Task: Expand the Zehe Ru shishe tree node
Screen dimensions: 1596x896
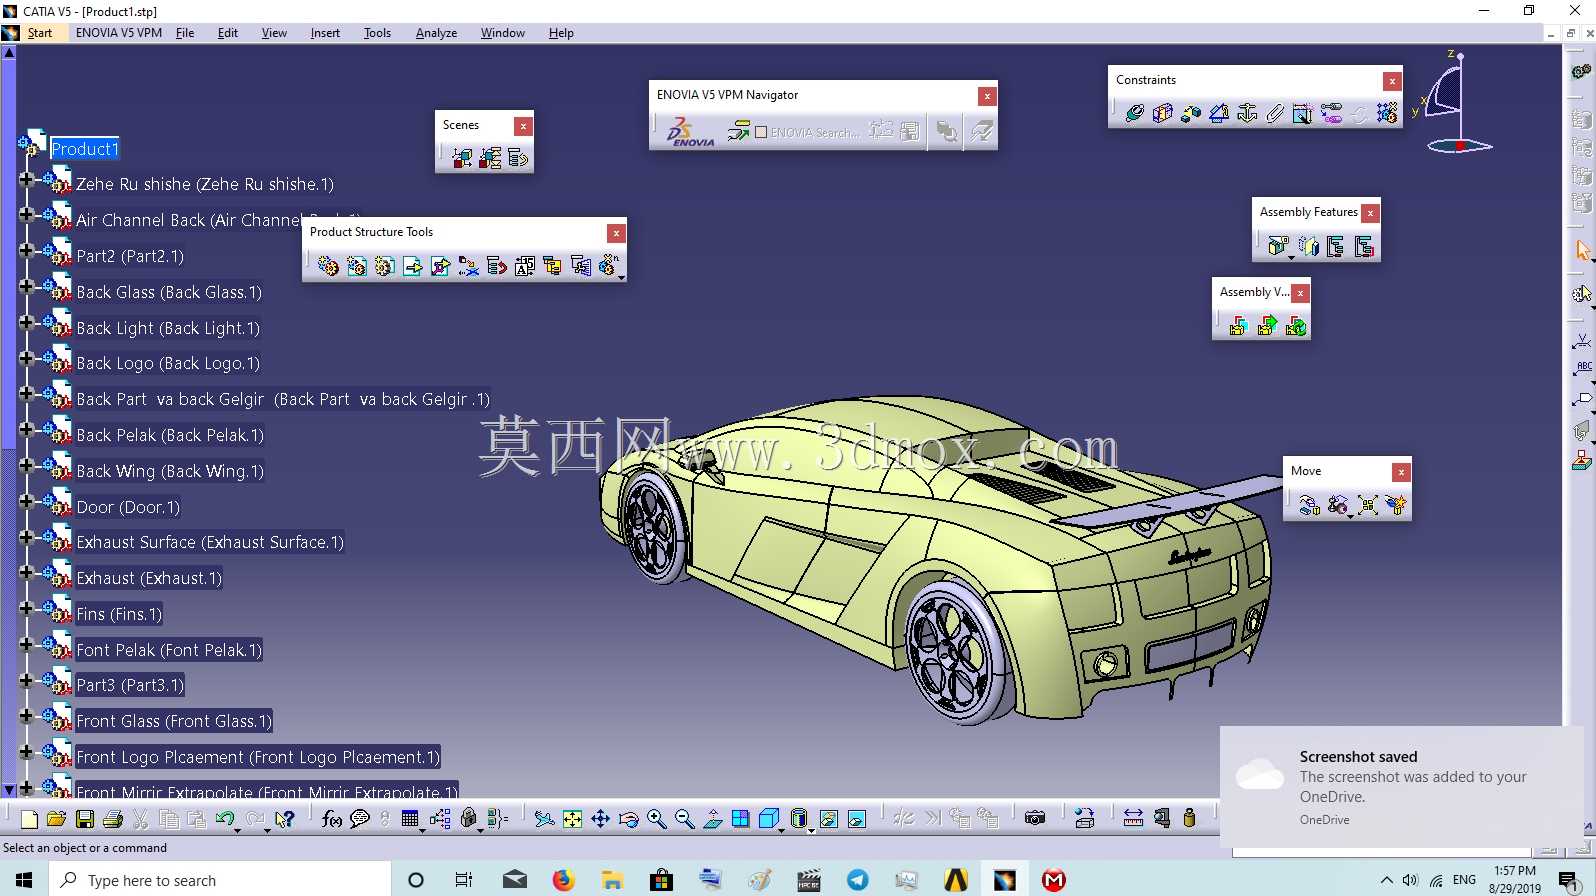Action: coord(27,181)
